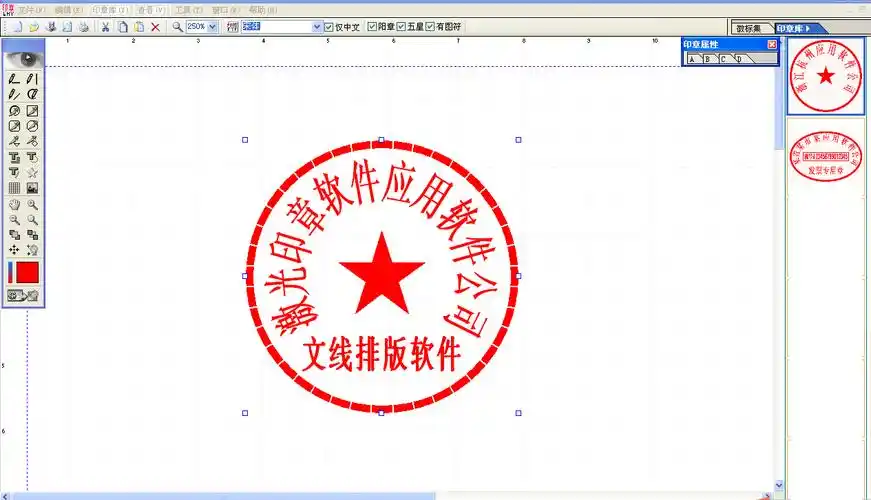Expand the arrow on 印章库 tab

808,28
